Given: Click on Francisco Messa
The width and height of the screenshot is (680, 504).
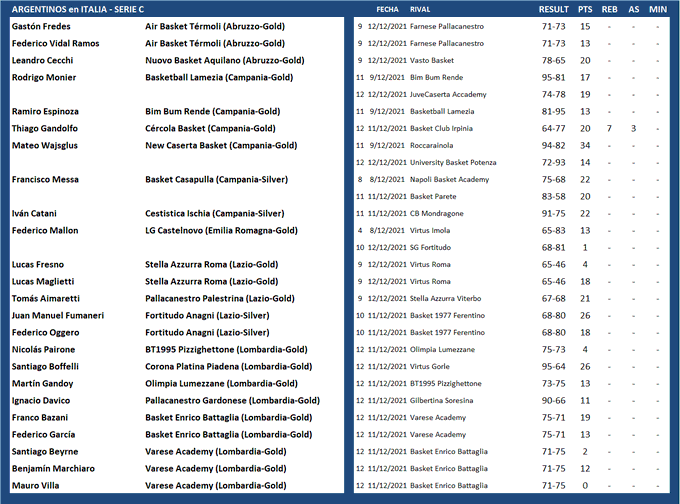Looking at the screenshot, I should pos(45,180).
